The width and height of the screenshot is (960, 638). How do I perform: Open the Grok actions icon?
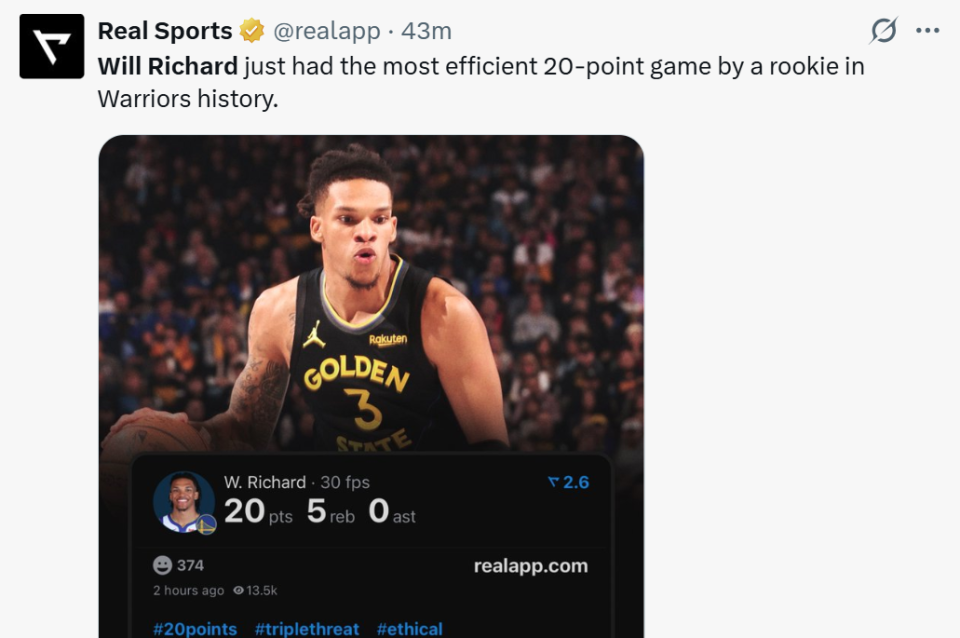[883, 31]
